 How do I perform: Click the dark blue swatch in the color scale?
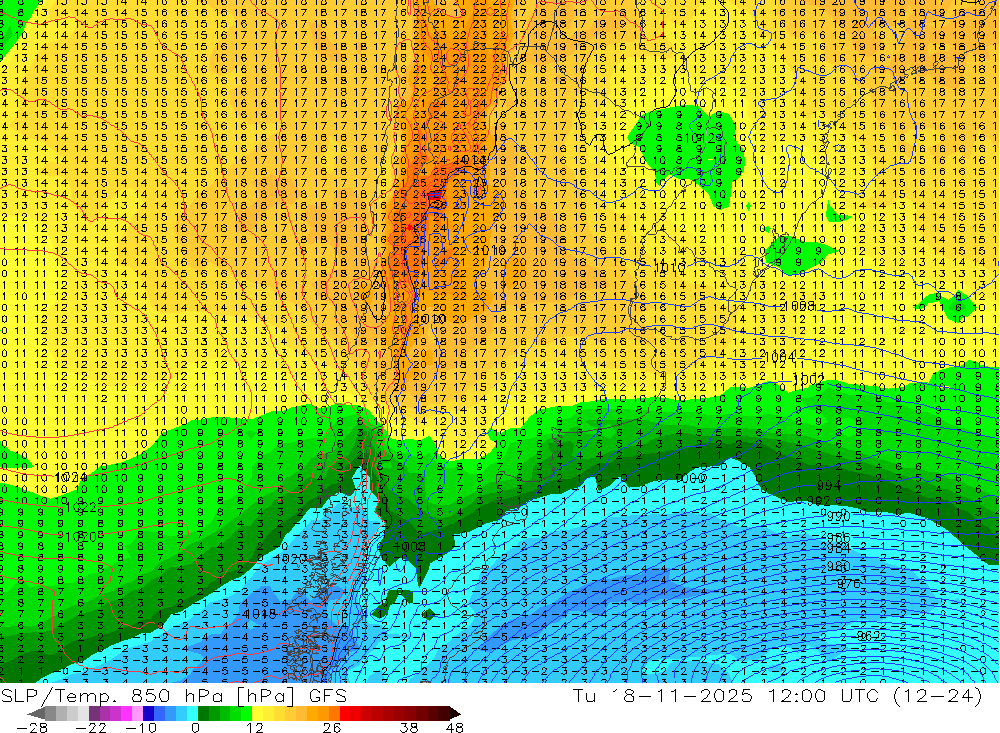click(148, 713)
